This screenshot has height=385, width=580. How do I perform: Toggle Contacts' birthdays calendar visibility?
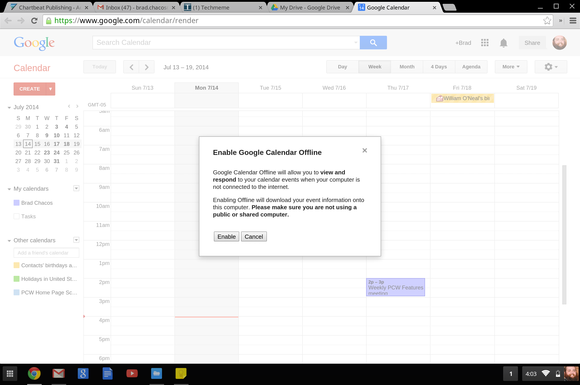pyautogui.click(x=16, y=265)
